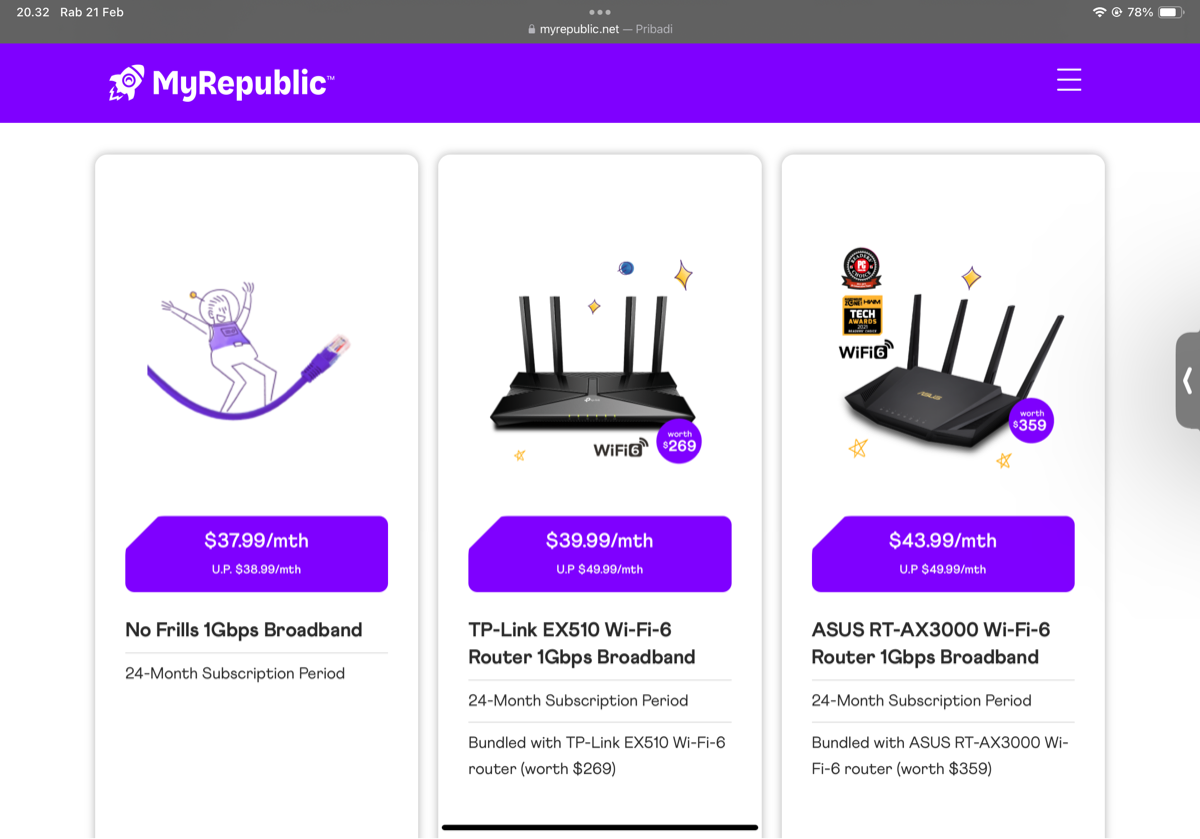Select the $37.99/mth price button

pyautogui.click(x=256, y=553)
